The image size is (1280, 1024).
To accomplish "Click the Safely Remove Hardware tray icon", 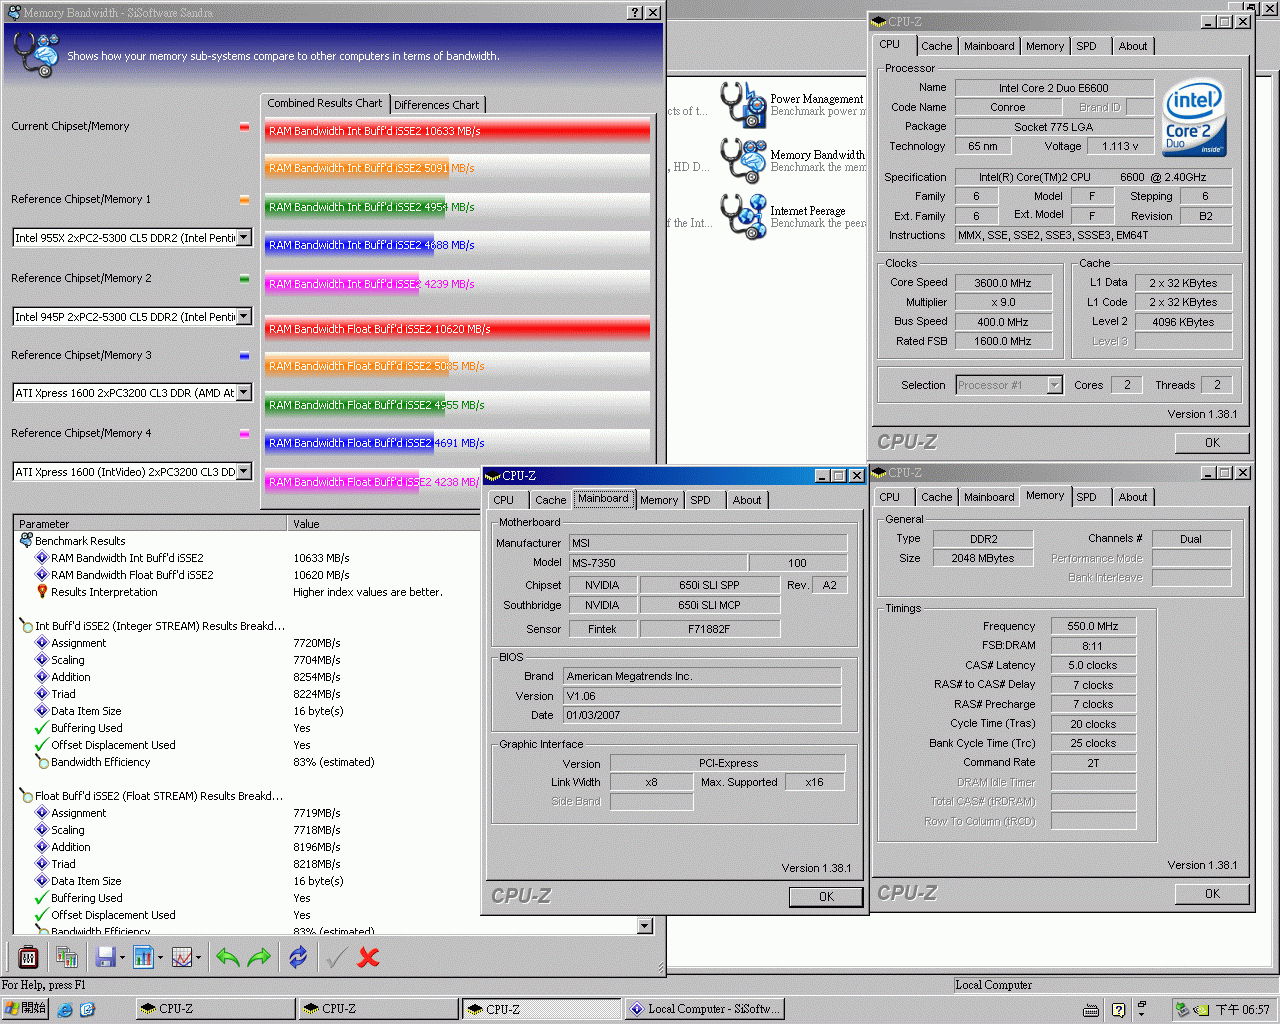I will tap(1183, 1010).
